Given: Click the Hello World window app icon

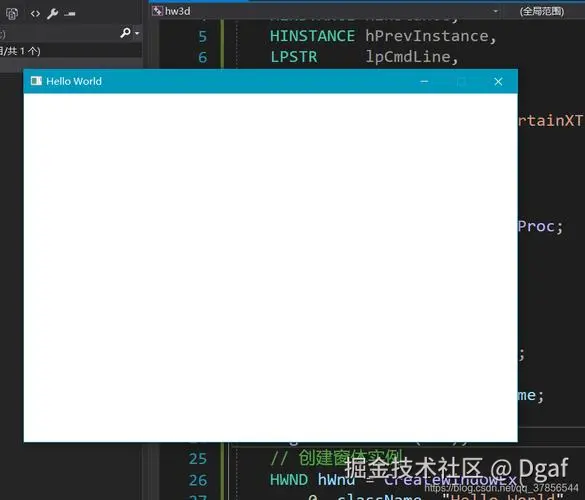Looking at the screenshot, I should [x=36, y=81].
